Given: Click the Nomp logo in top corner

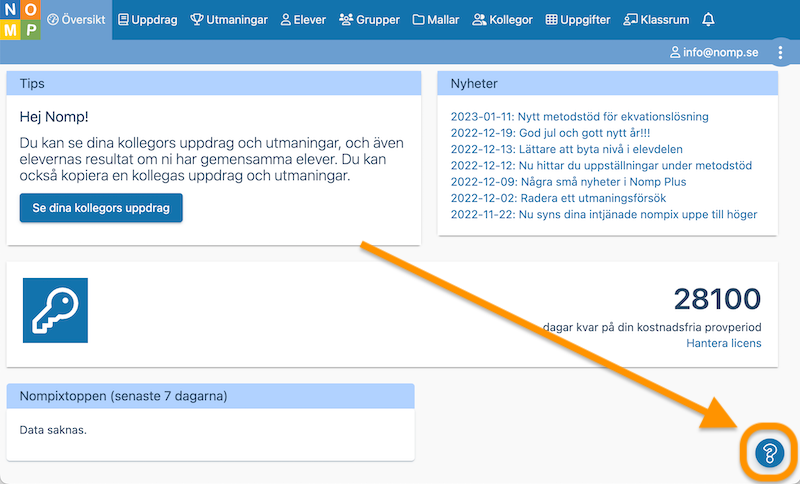Looking at the screenshot, I should 21,20.
